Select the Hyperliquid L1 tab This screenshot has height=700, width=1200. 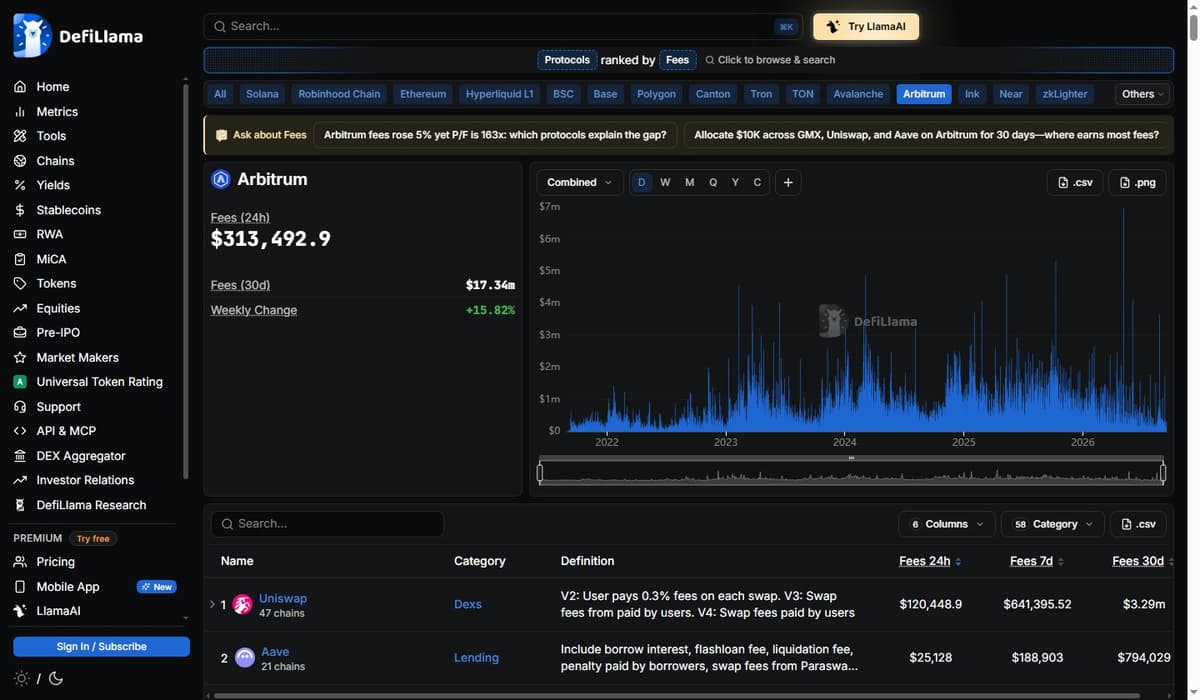click(x=500, y=94)
